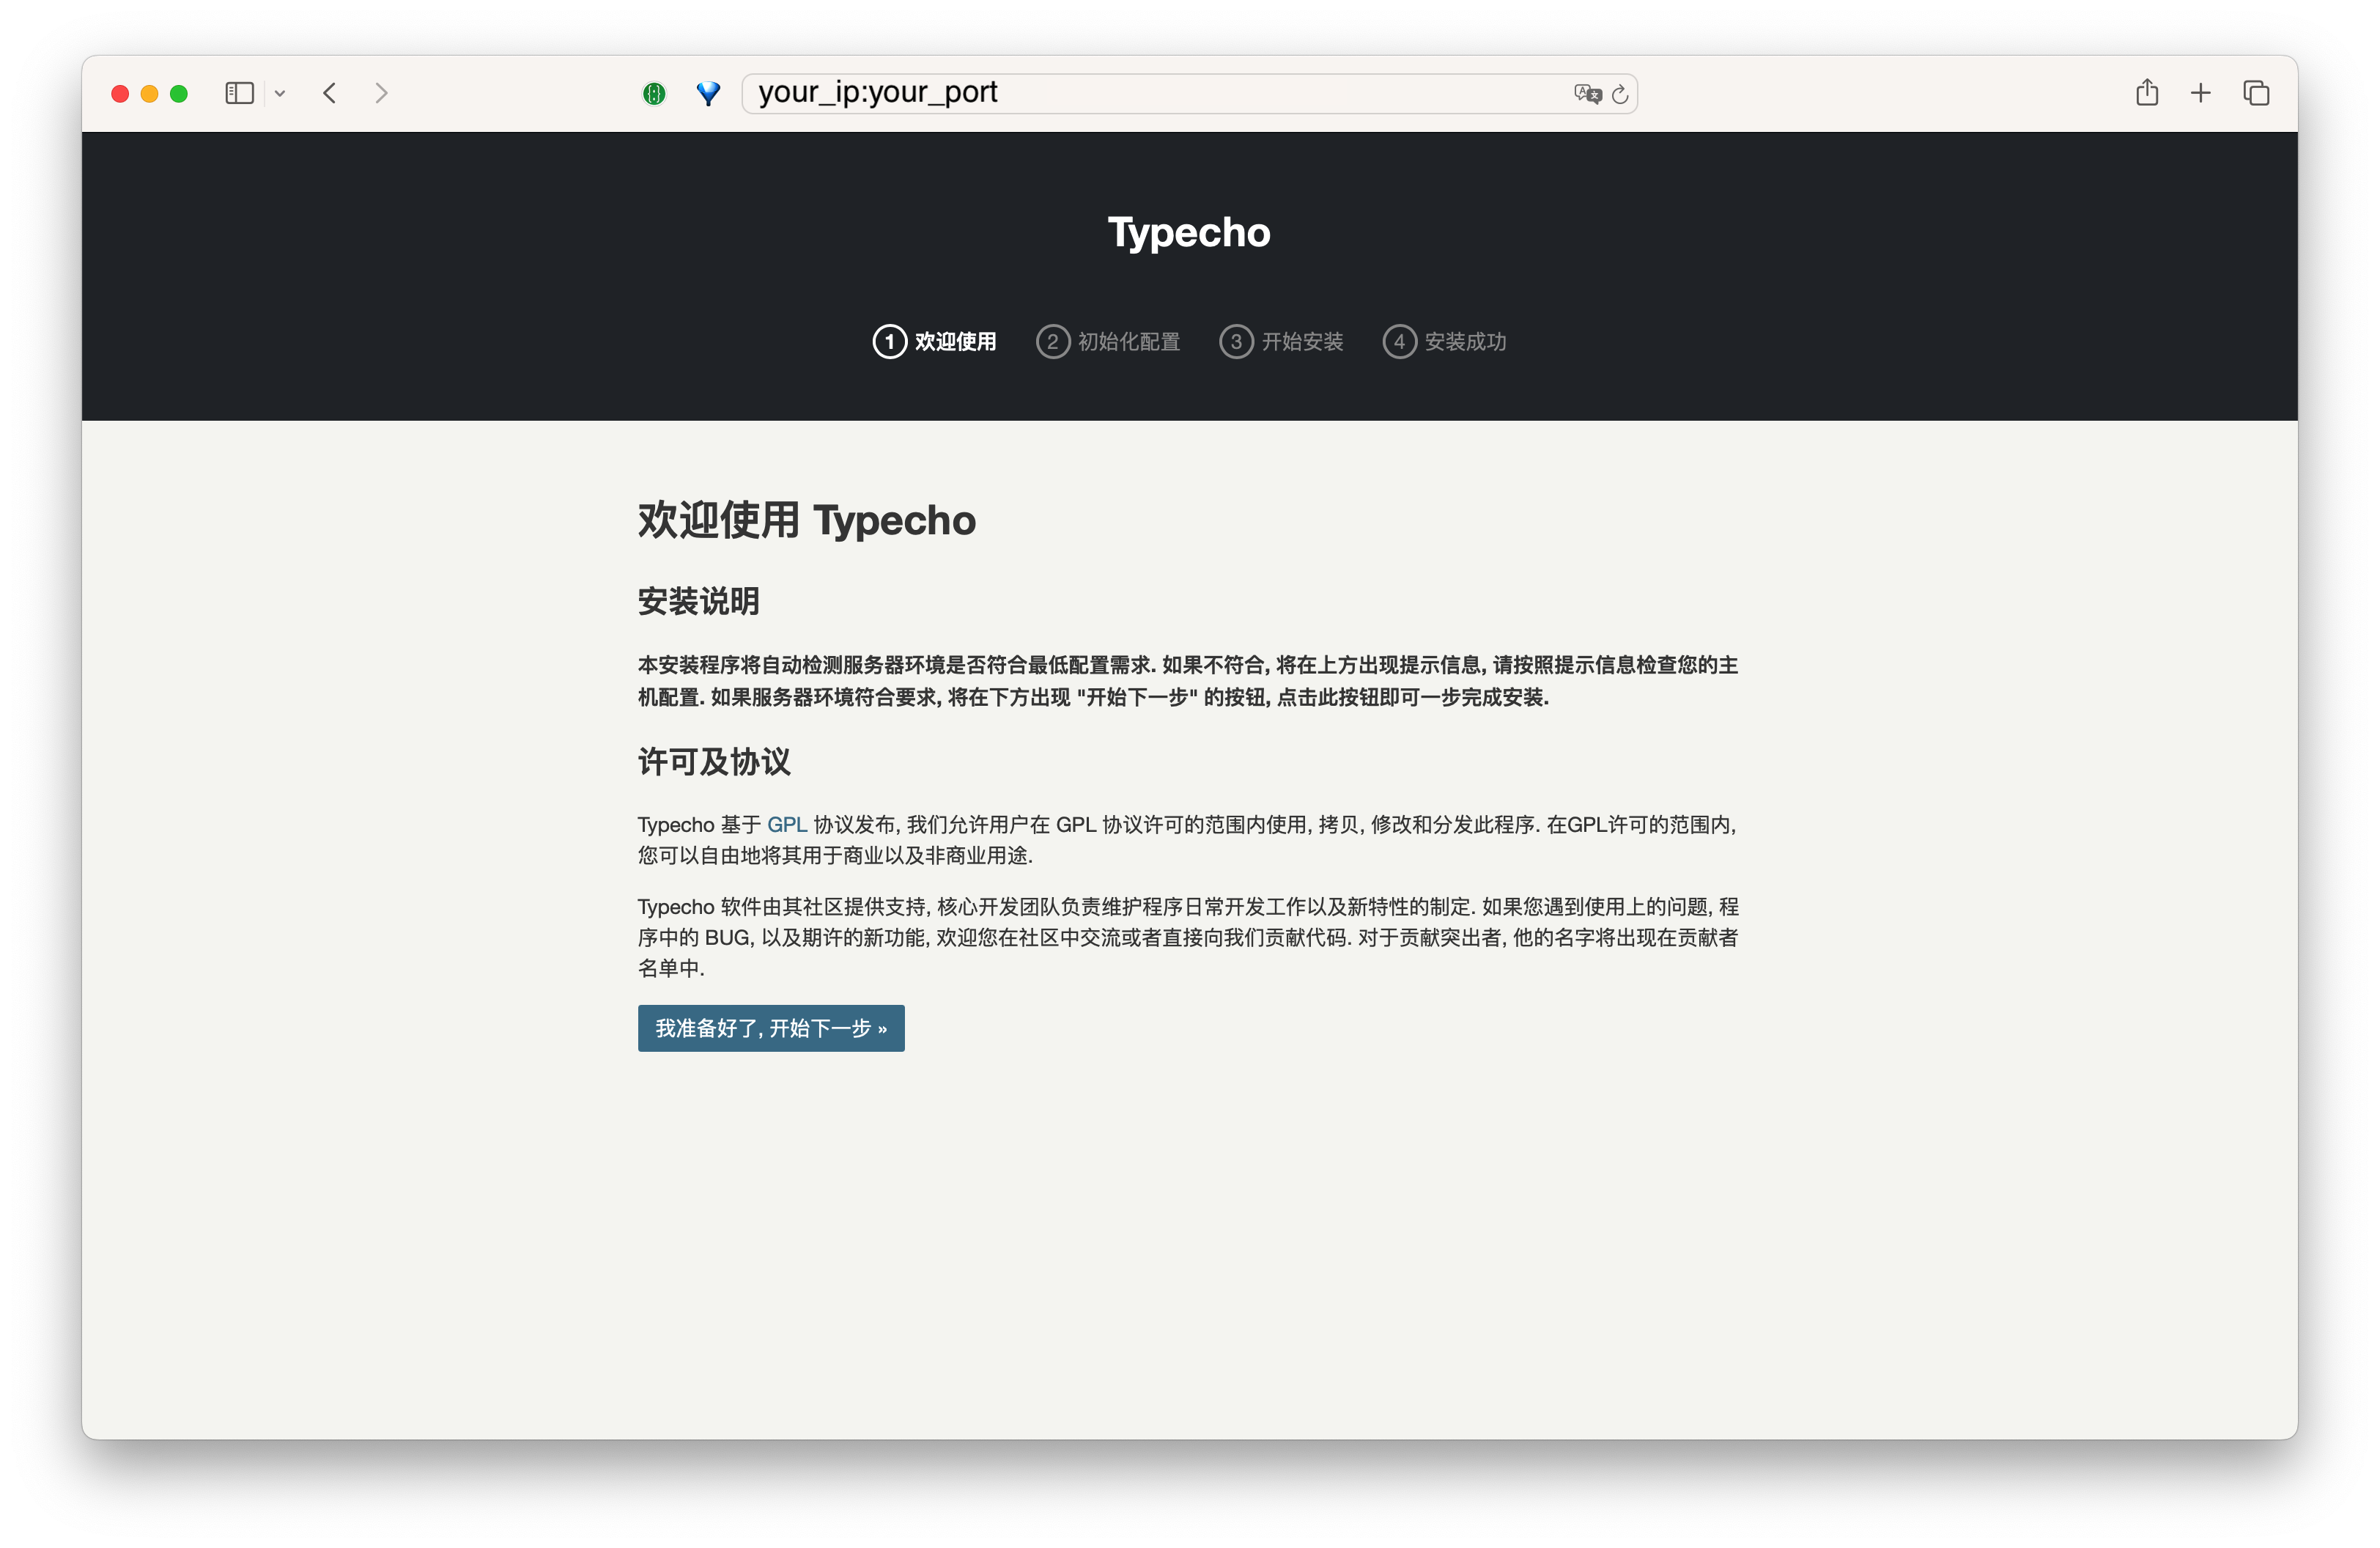This screenshot has width=2380, height=1548.
Task: Select step 2 初始化配置
Action: click(1108, 341)
